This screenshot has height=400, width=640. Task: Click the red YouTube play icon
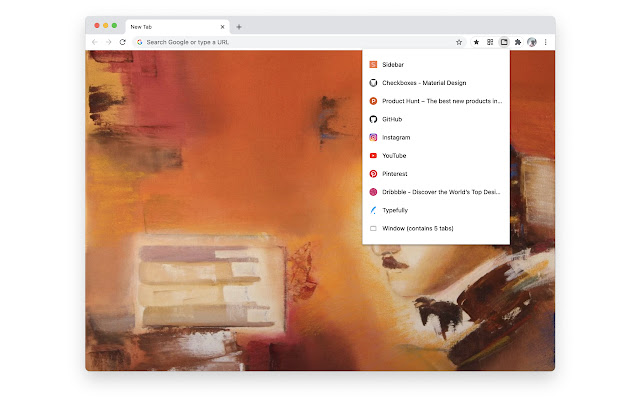(x=373, y=156)
